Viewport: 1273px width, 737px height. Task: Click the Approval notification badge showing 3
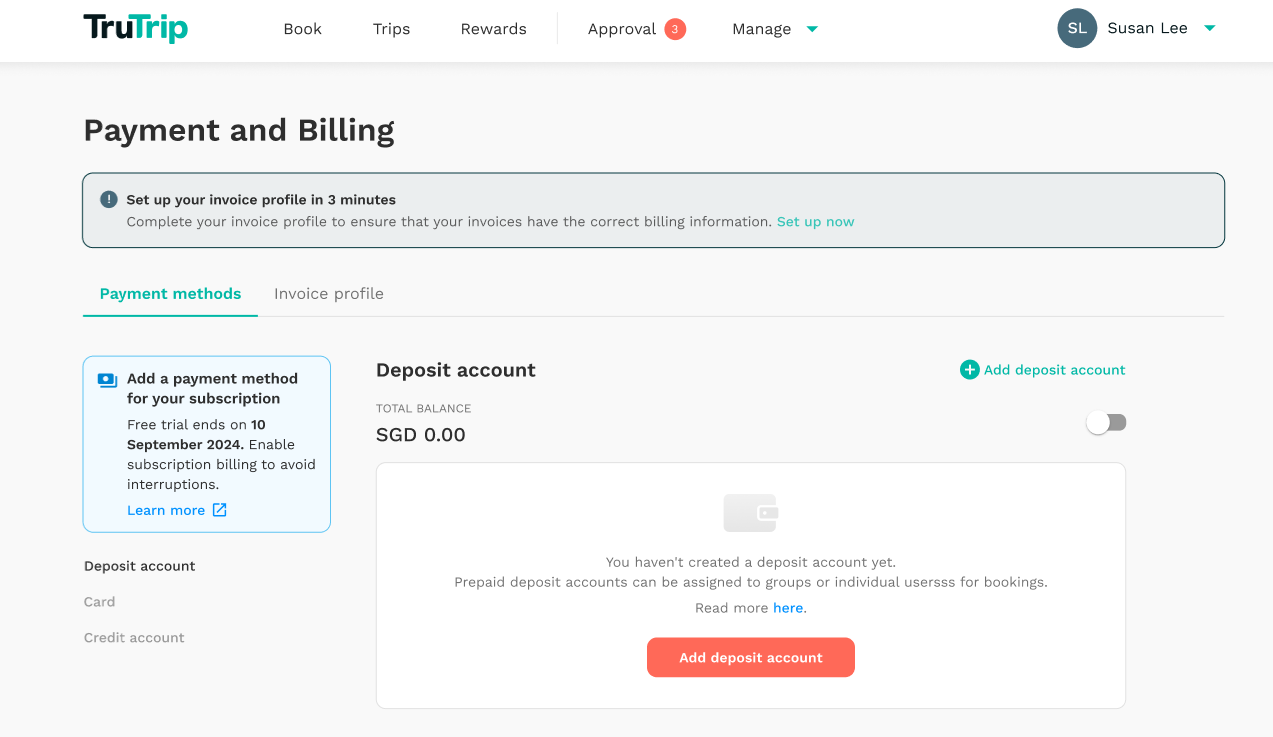tap(675, 29)
